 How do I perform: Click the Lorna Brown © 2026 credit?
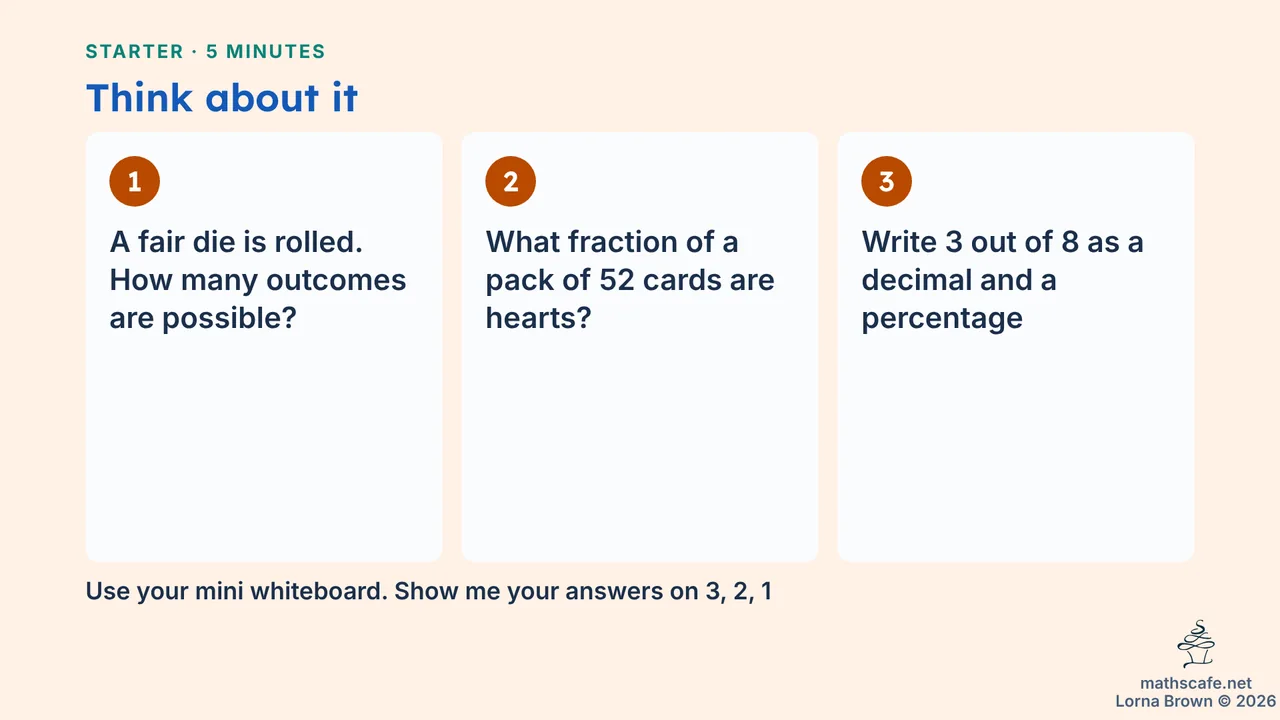click(x=1197, y=701)
